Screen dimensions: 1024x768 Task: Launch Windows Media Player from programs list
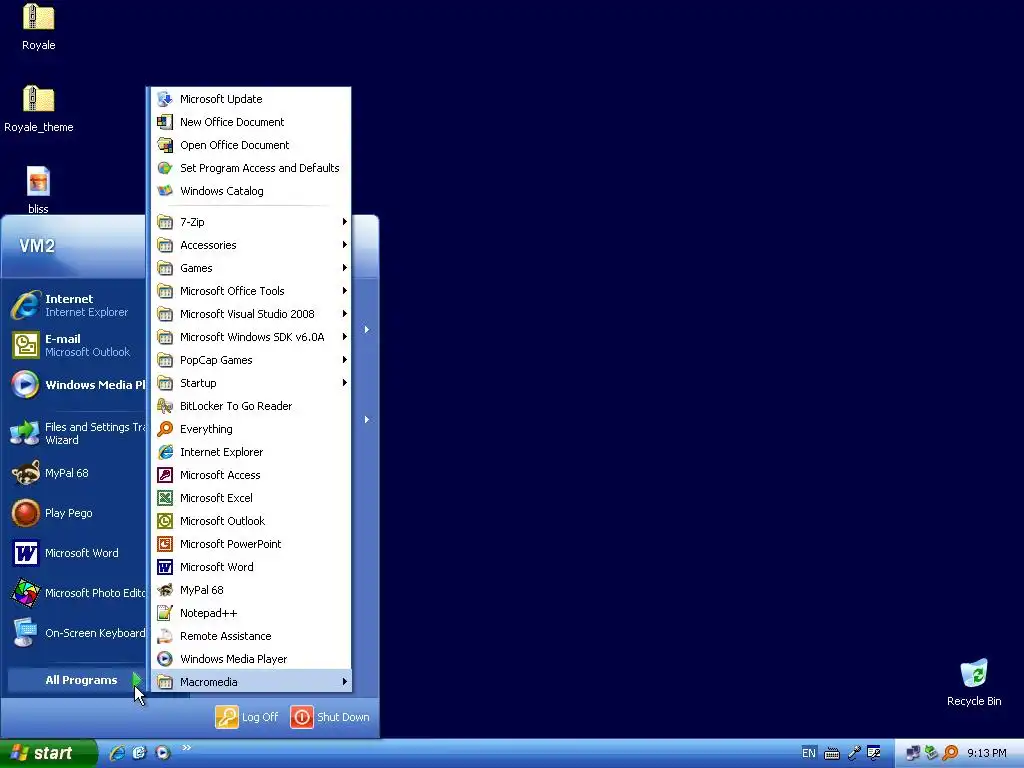point(251,659)
